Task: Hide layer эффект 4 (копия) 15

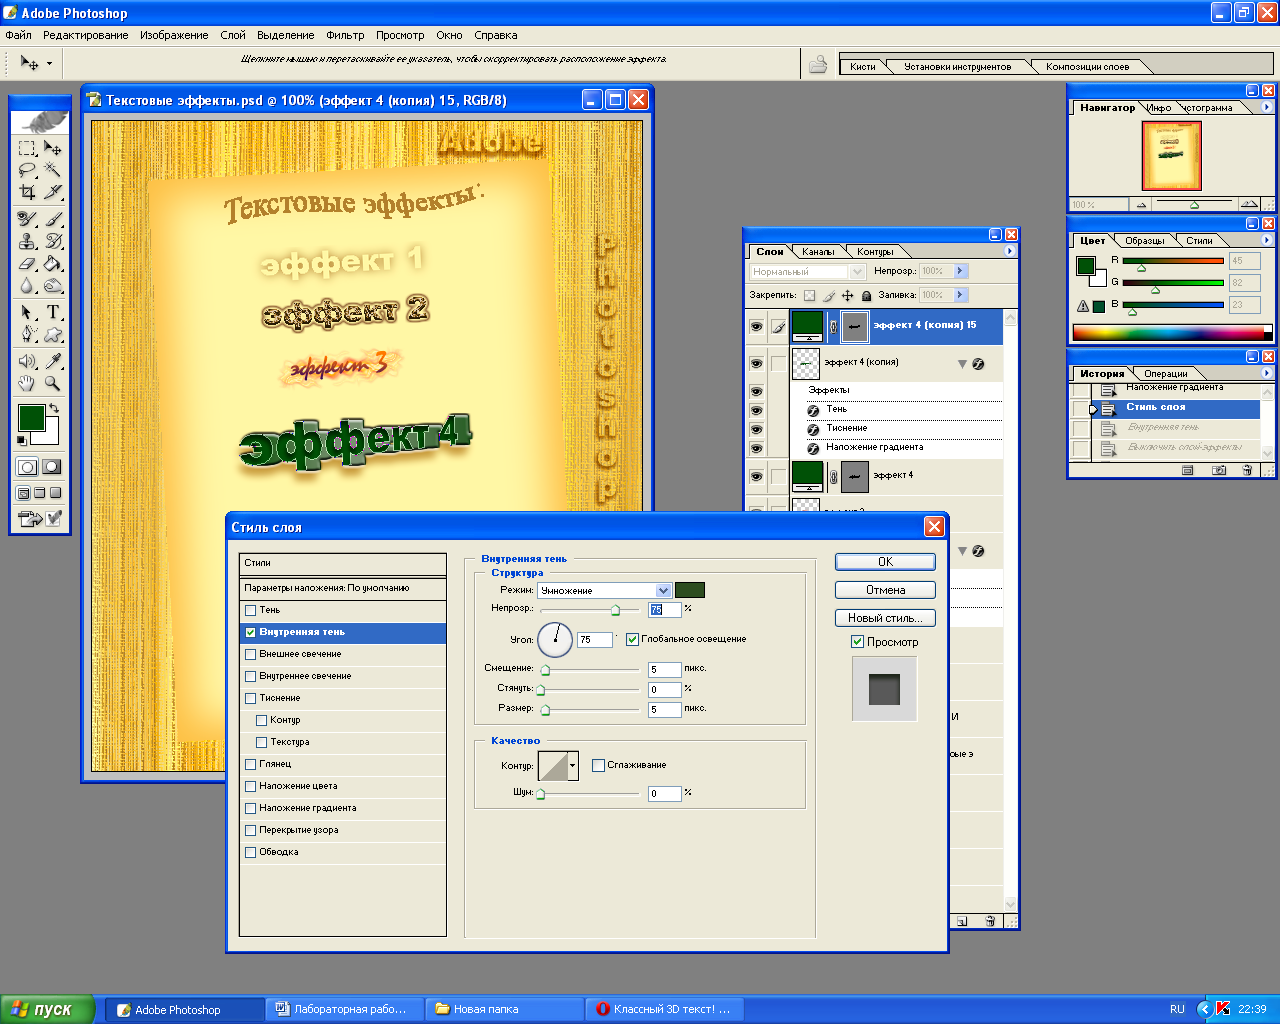Action: coord(756,327)
